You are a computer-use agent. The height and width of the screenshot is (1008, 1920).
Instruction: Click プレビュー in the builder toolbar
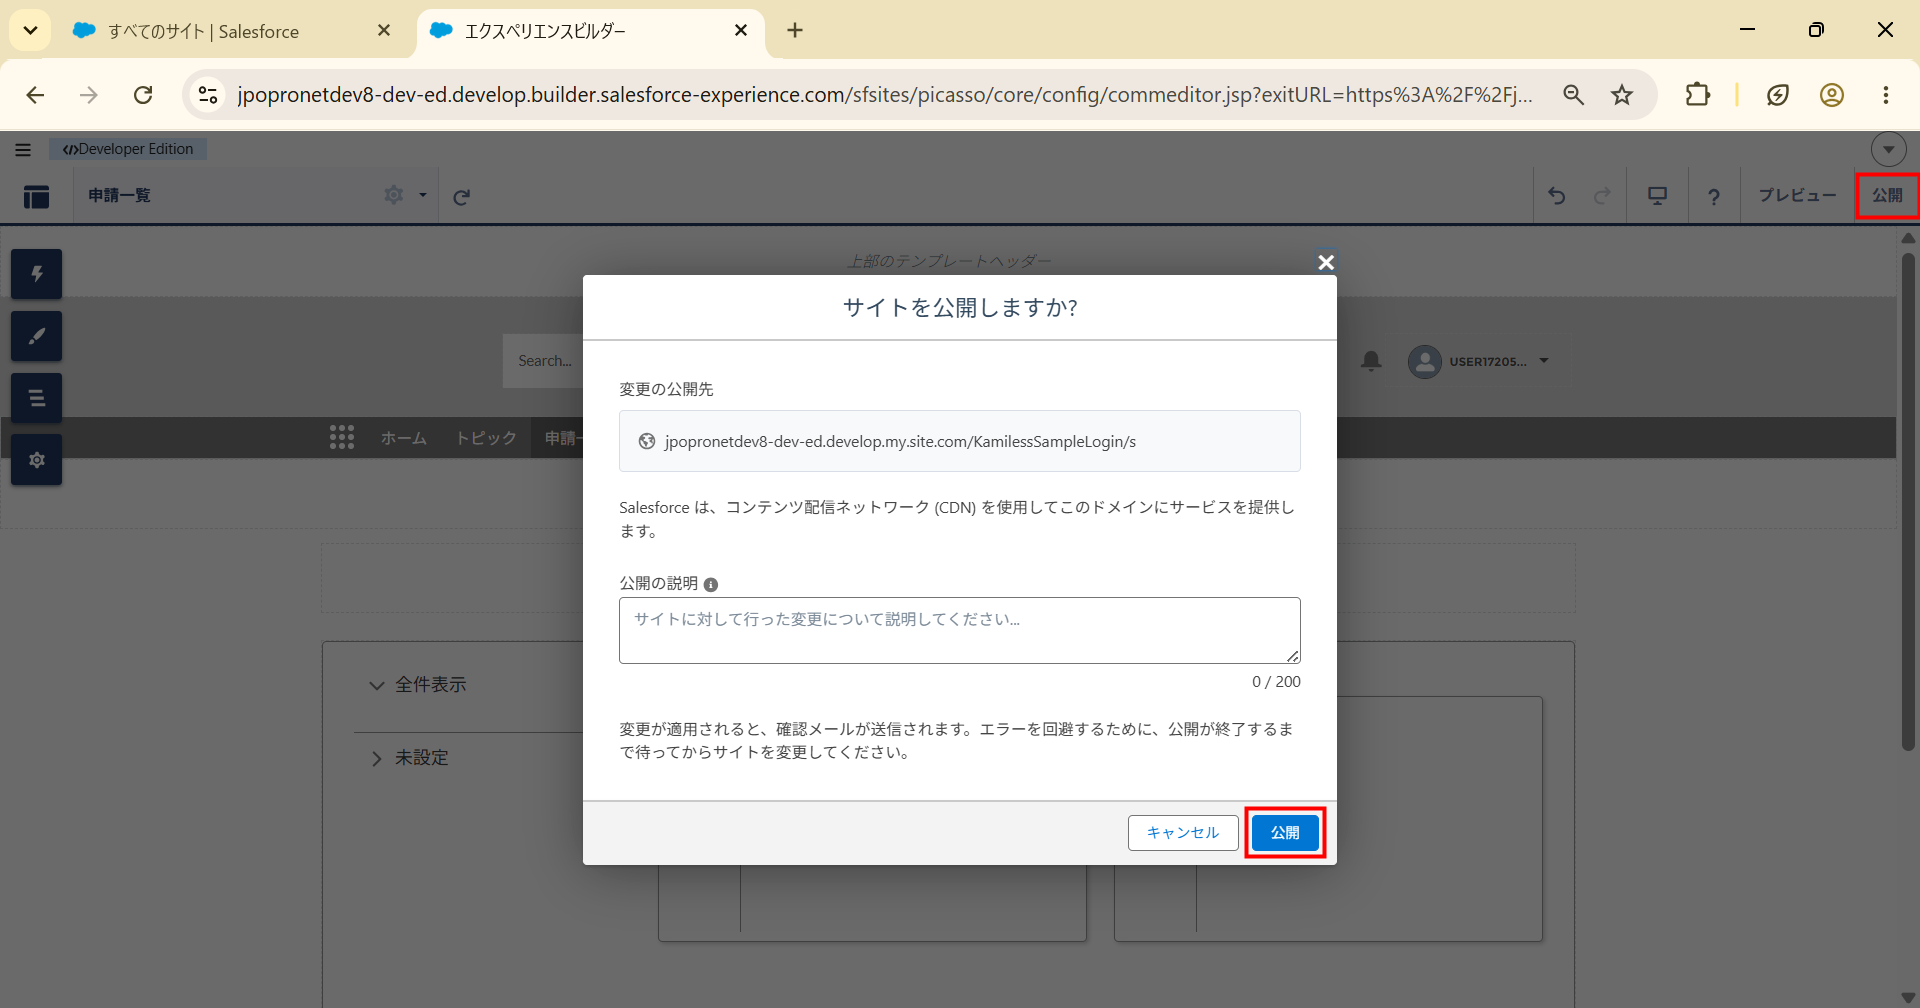(1797, 196)
